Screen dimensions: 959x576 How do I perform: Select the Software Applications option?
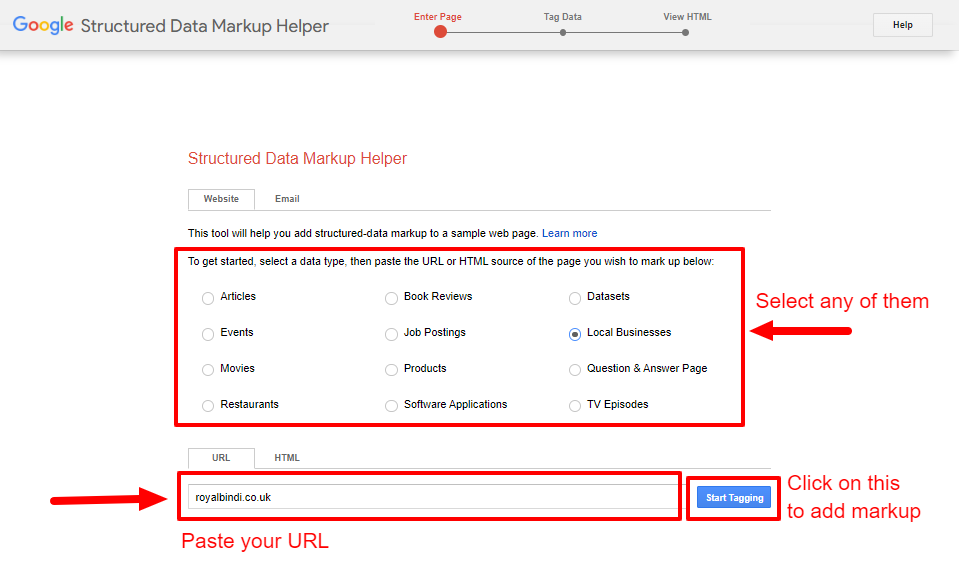pos(391,406)
